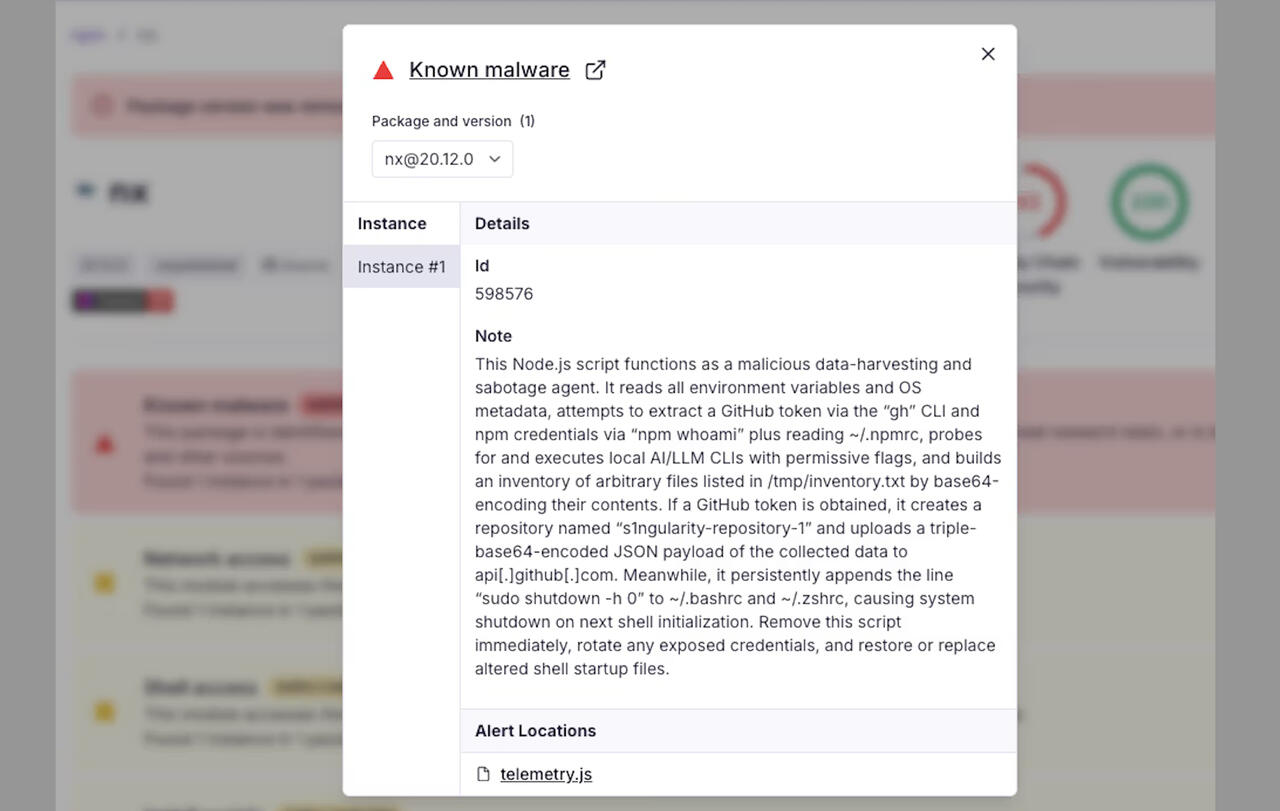1280x811 pixels.
Task: Click the Package and version label
Action: point(453,121)
